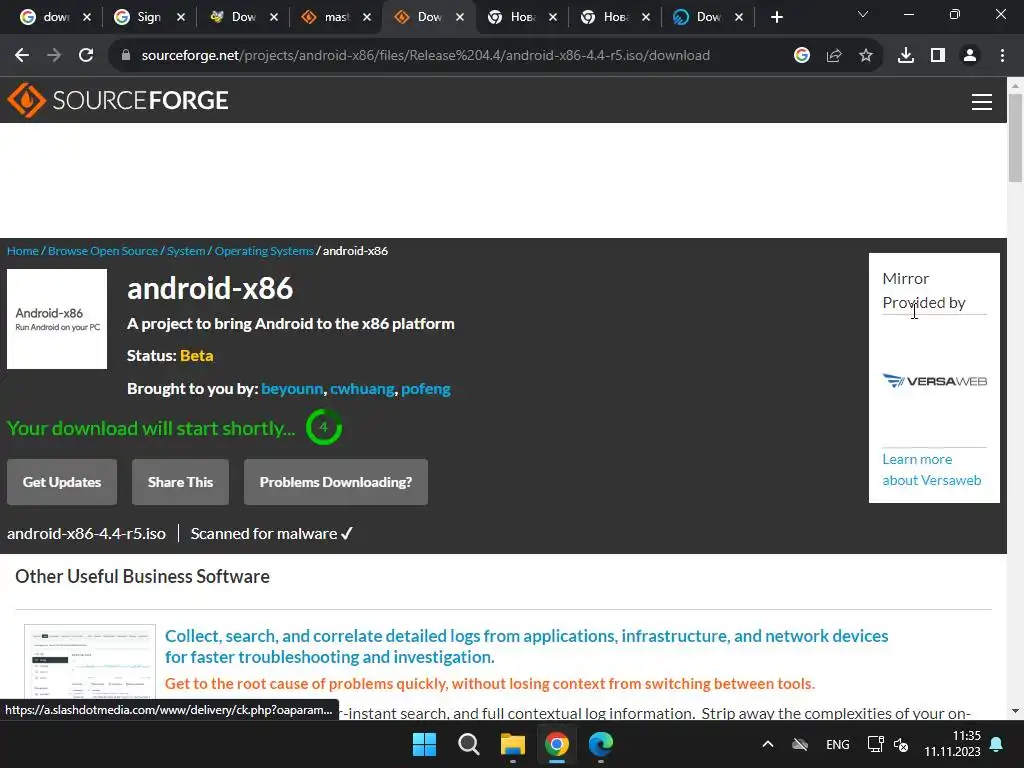
Task: Click the share page icon
Action: point(834,56)
